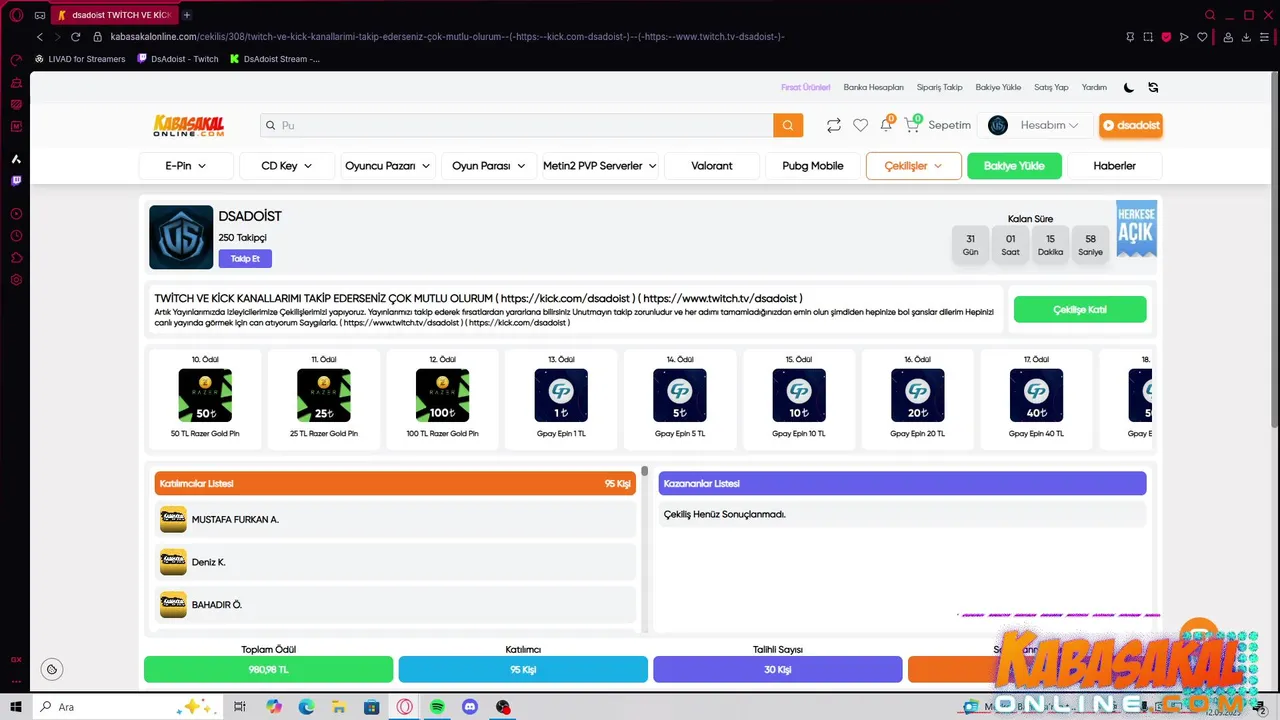Click Çekilişe Katıl button
This screenshot has height=720, width=1280.
tap(1080, 310)
